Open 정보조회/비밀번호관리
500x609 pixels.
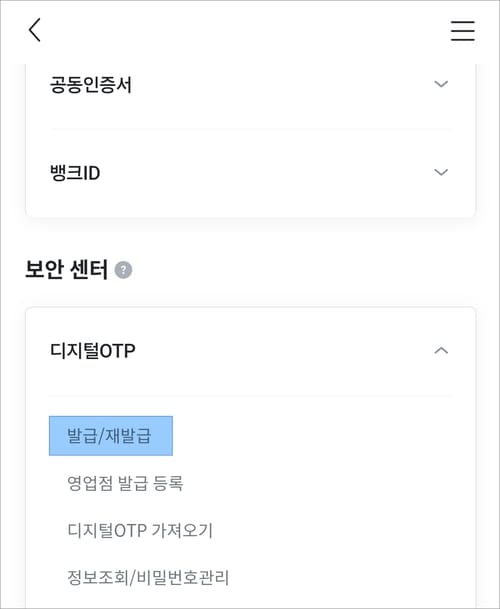(148, 578)
